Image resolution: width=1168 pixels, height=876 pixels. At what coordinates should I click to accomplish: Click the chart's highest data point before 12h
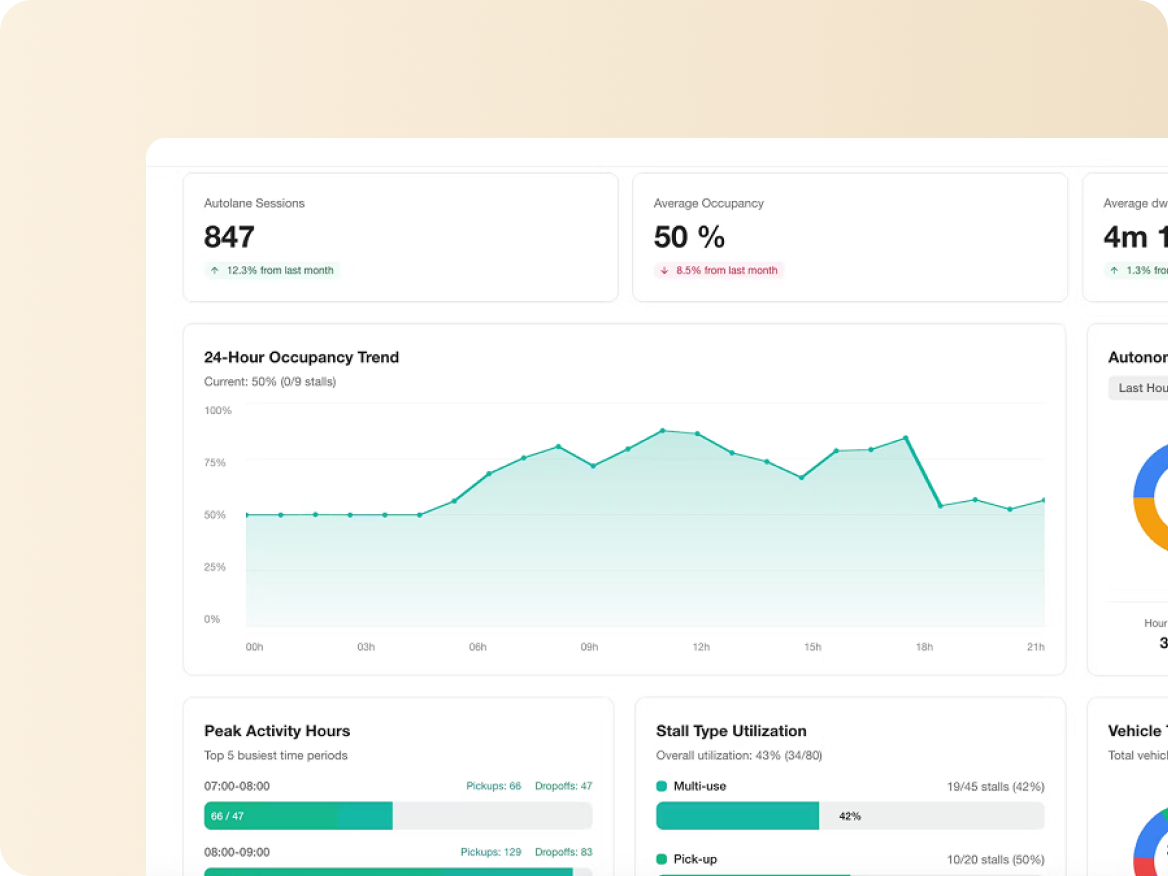[x=662, y=431]
